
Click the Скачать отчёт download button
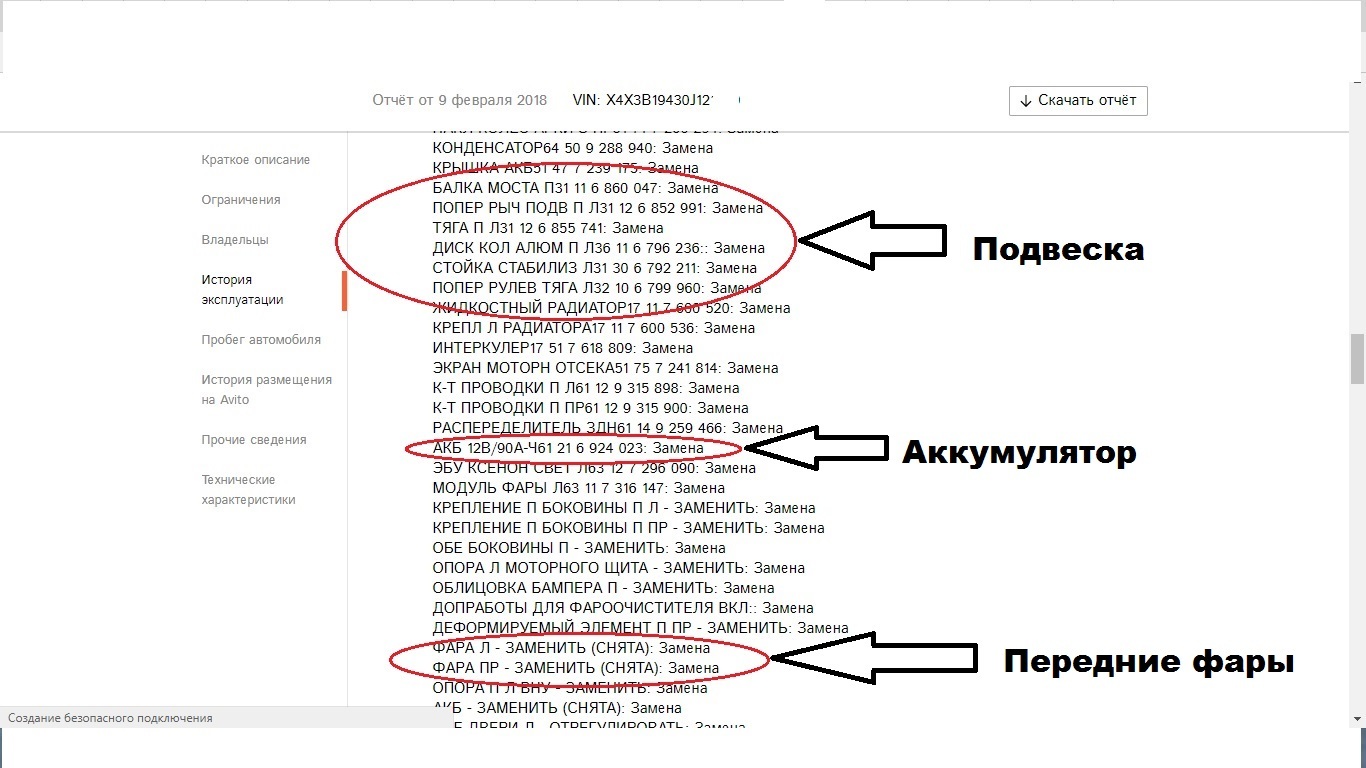pyautogui.click(x=1078, y=101)
